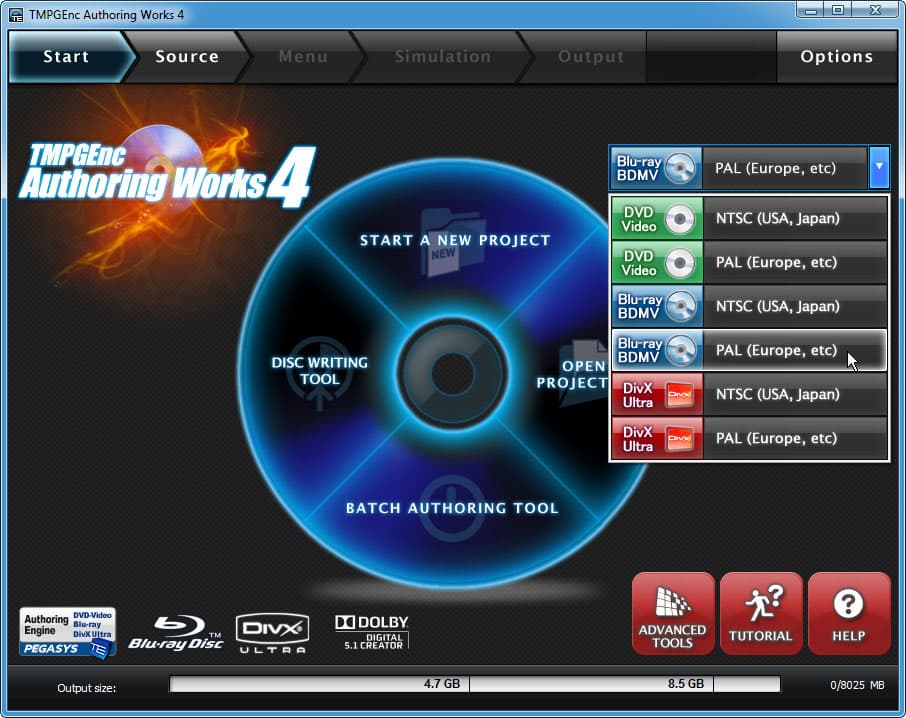This screenshot has width=906, height=718.
Task: Click Open Project on the disc
Action: click(x=572, y=374)
